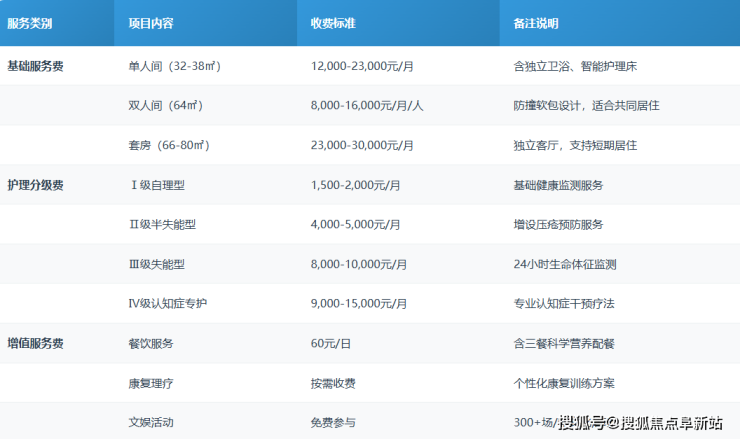Select the 8,000-16,000元/月/人 price cell
Screen dimensions: 740x439
click(367, 105)
